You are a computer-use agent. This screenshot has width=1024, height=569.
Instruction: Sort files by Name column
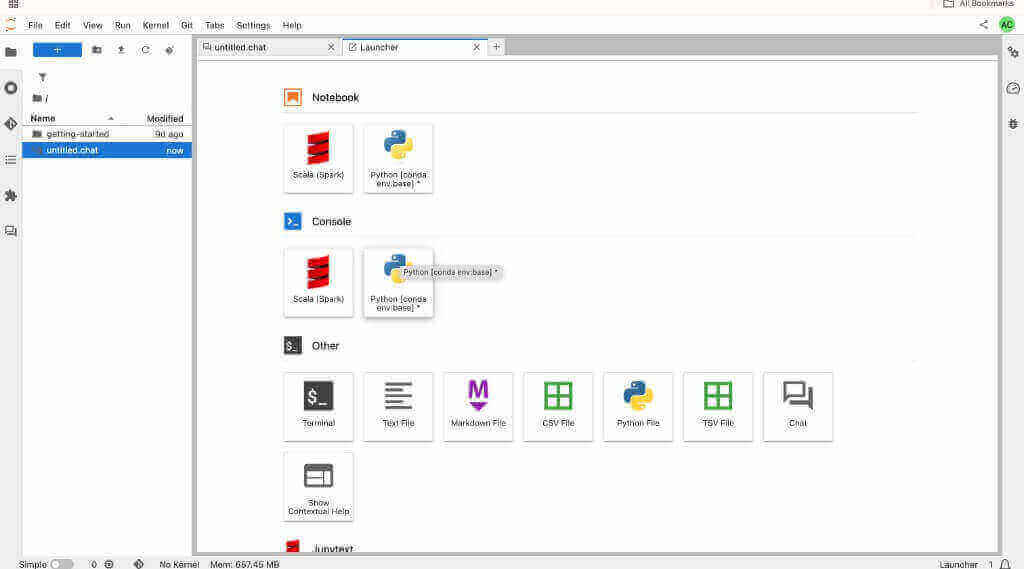(x=72, y=118)
